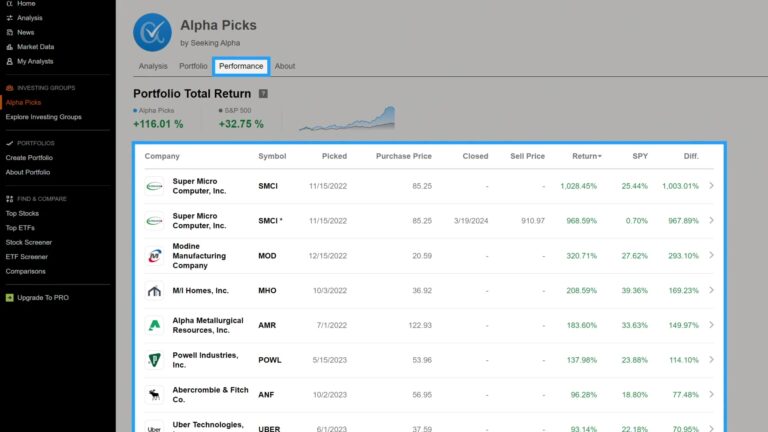This screenshot has width=768, height=432.
Task: Click the Modine Manufacturing logo
Action: tap(154, 256)
